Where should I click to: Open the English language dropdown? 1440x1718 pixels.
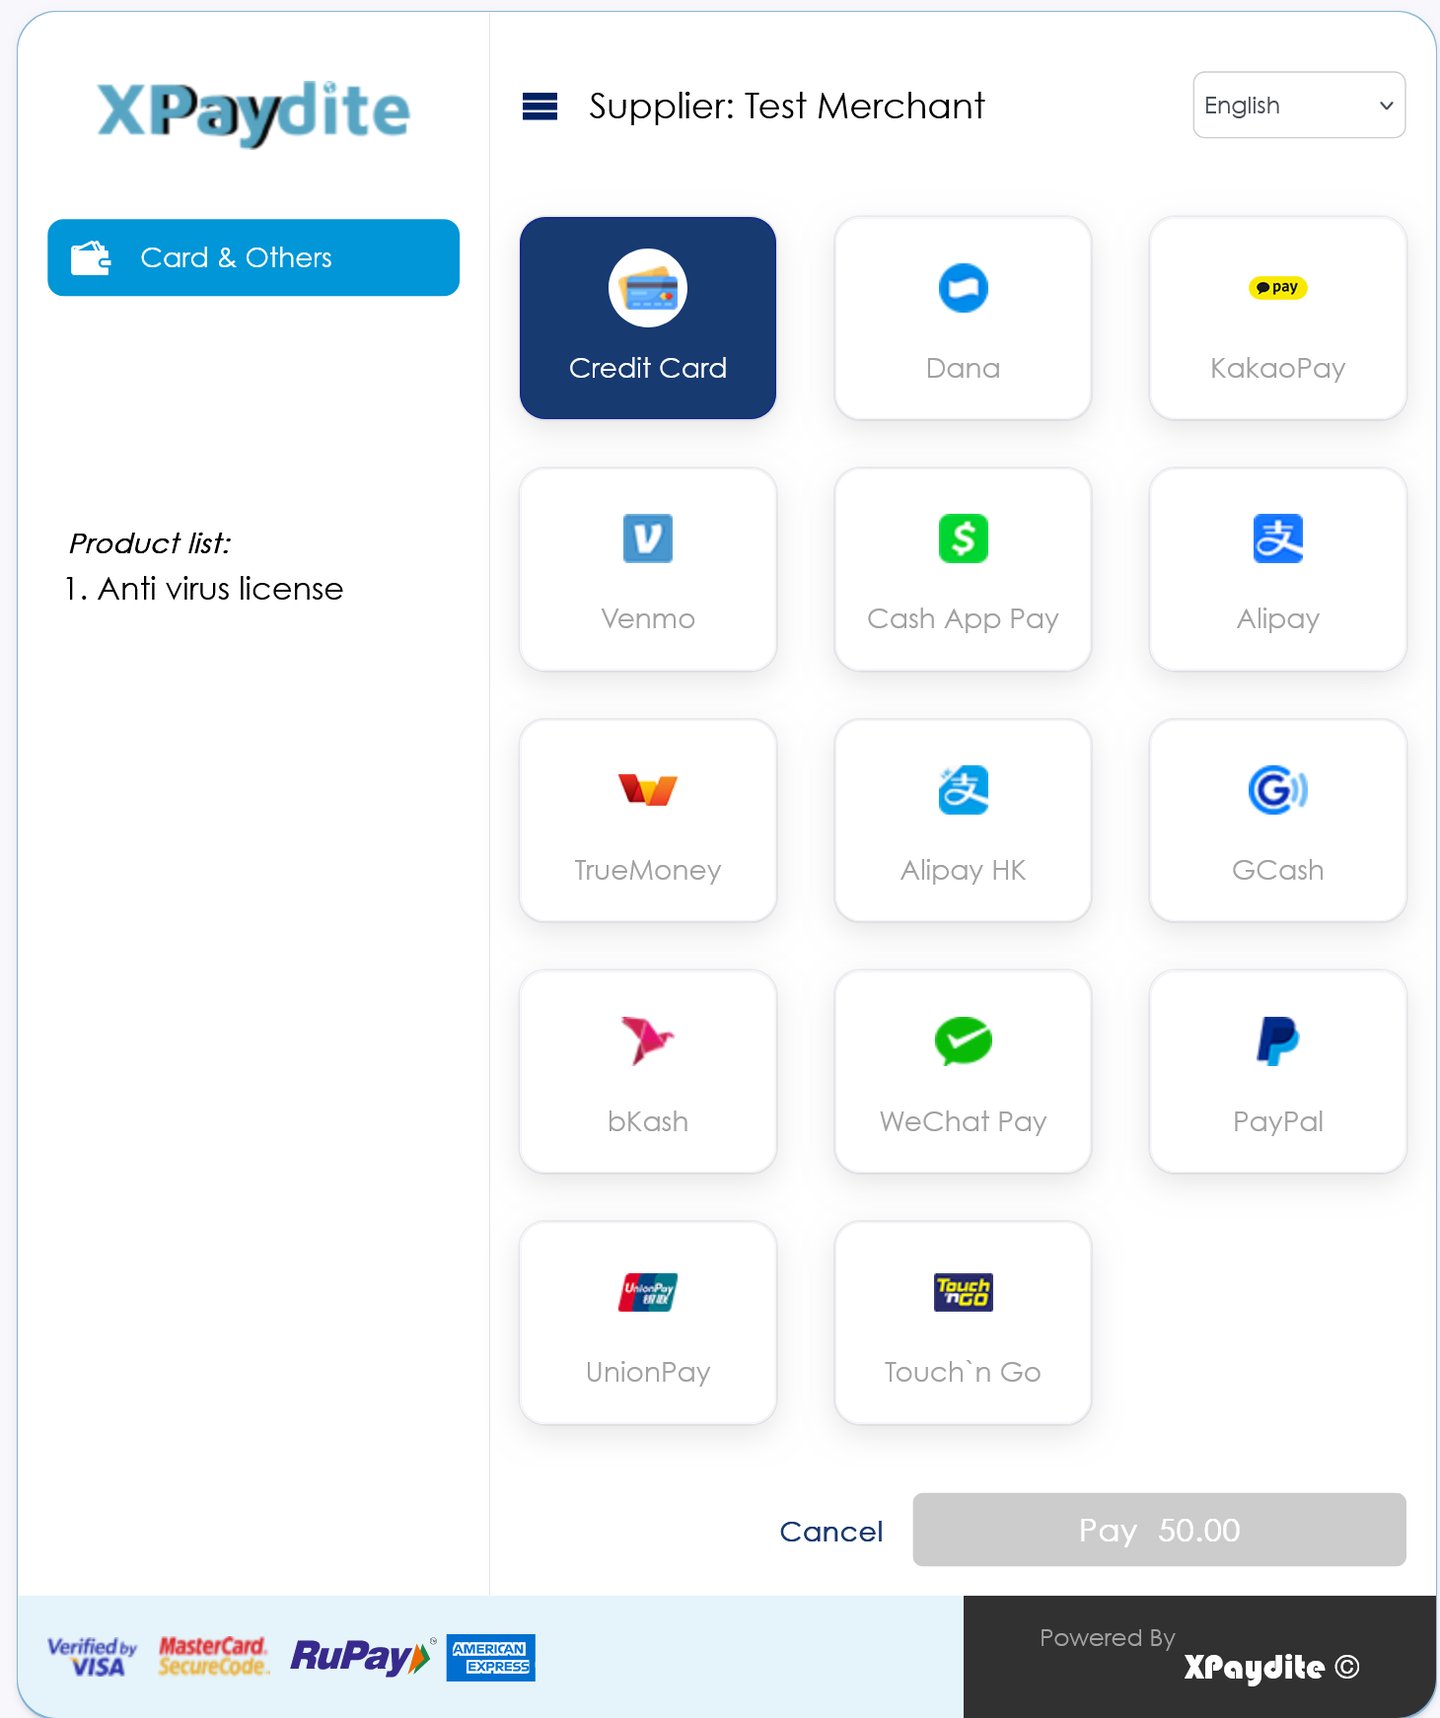pyautogui.click(x=1299, y=105)
